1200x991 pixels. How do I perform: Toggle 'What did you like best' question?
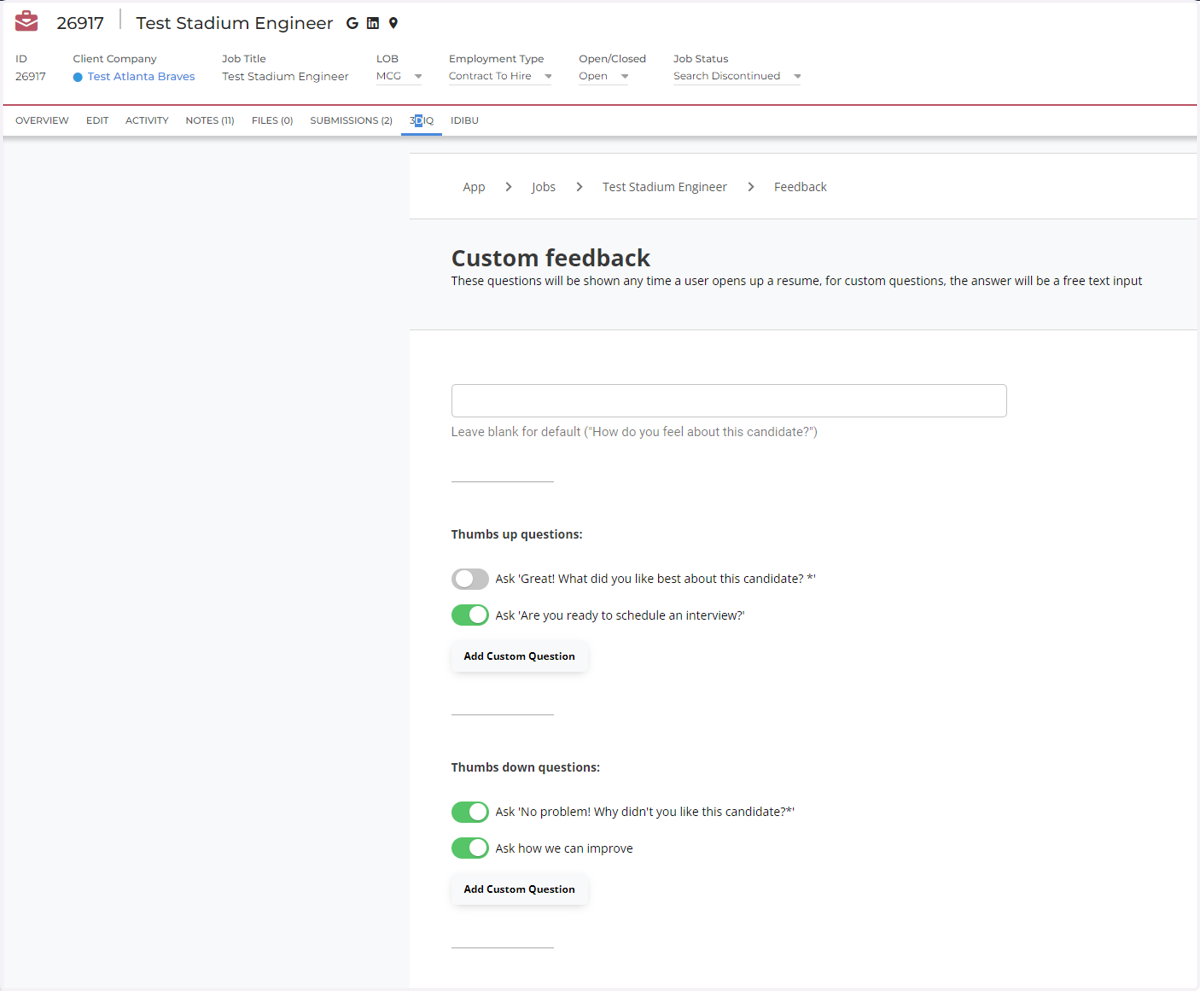point(470,579)
